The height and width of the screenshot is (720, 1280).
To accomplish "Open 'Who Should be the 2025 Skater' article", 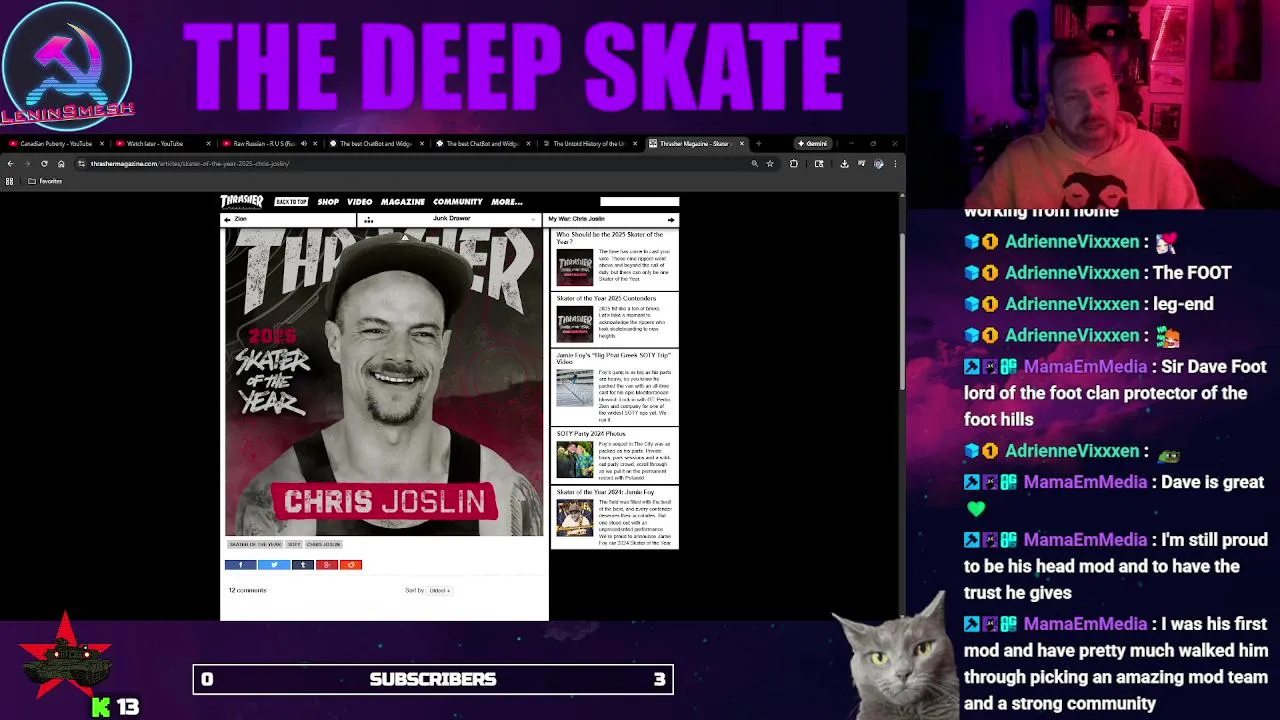I will [x=609, y=238].
